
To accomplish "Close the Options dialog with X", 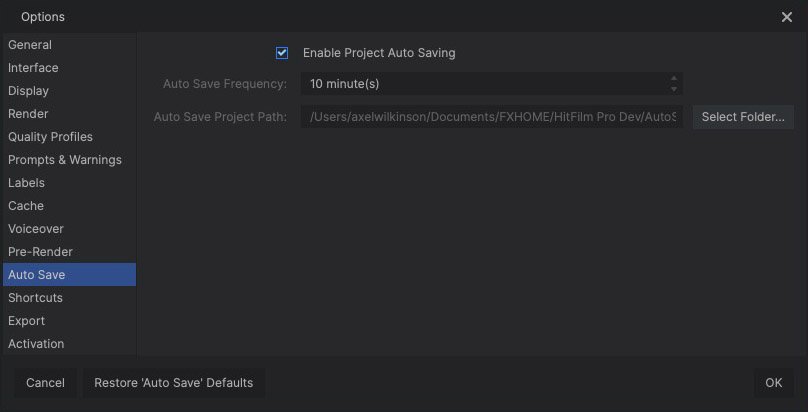I will click(x=786, y=17).
